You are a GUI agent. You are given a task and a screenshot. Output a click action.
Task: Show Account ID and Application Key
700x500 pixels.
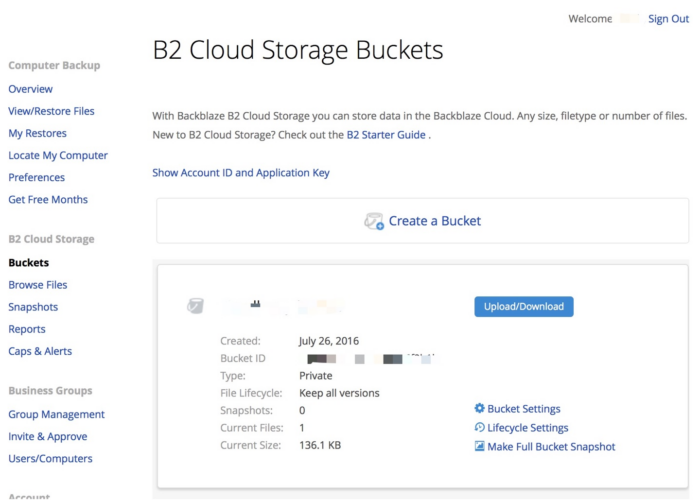(241, 173)
